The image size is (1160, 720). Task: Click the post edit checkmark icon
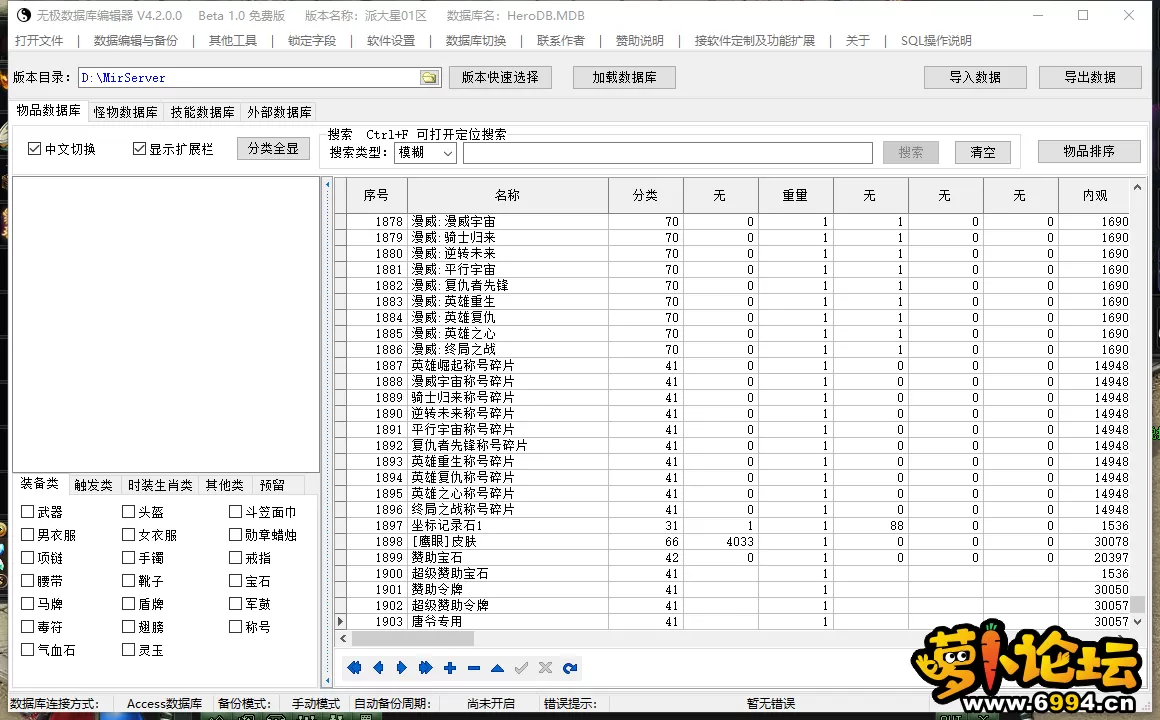tap(522, 668)
